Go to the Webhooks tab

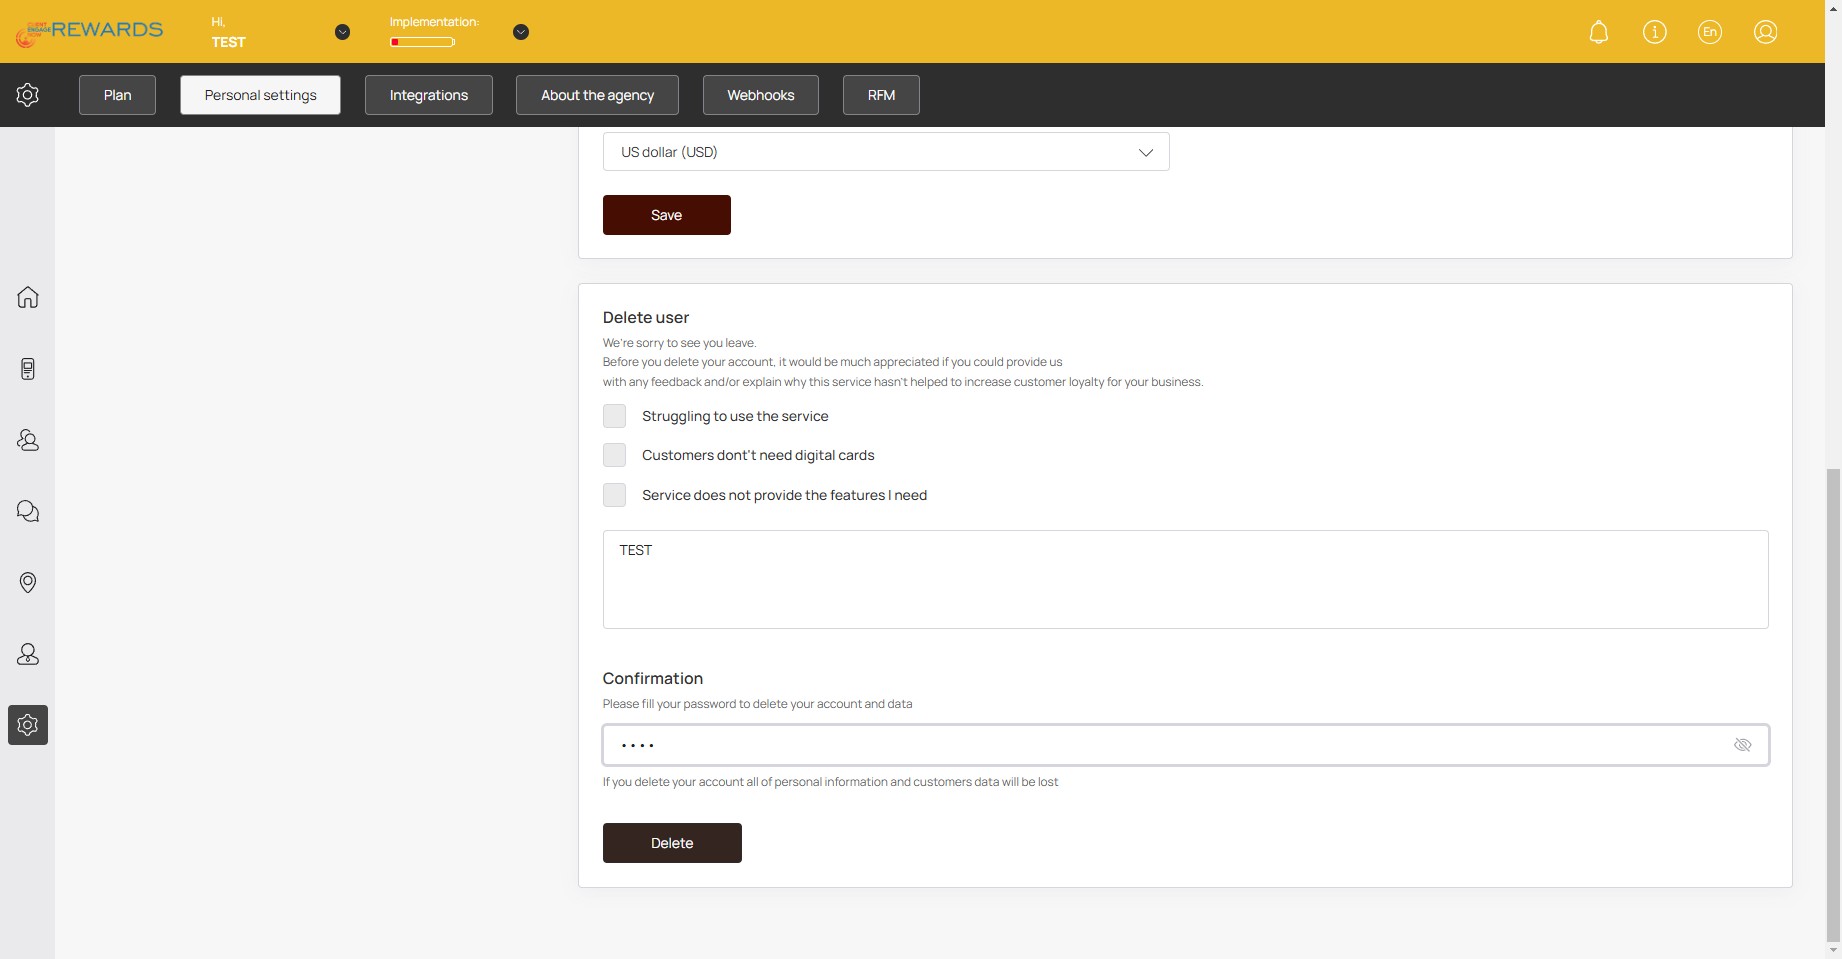click(760, 95)
